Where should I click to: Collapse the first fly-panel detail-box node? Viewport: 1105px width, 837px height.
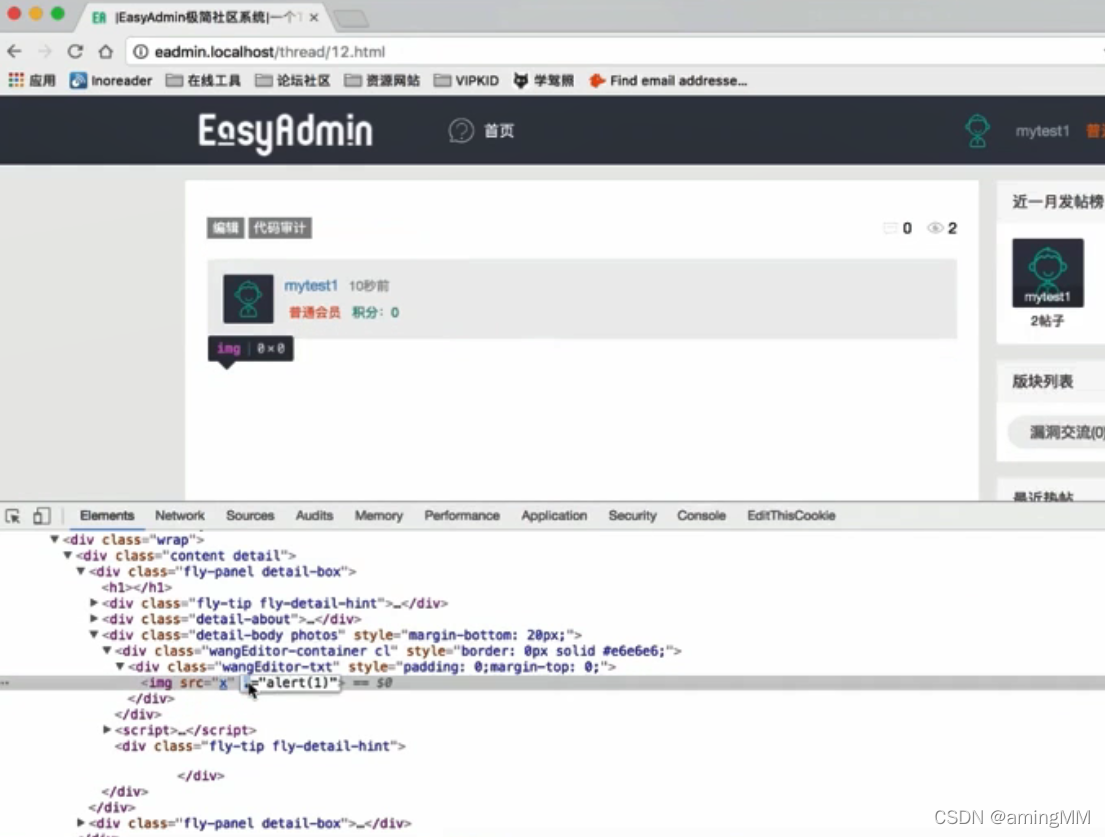pos(81,571)
